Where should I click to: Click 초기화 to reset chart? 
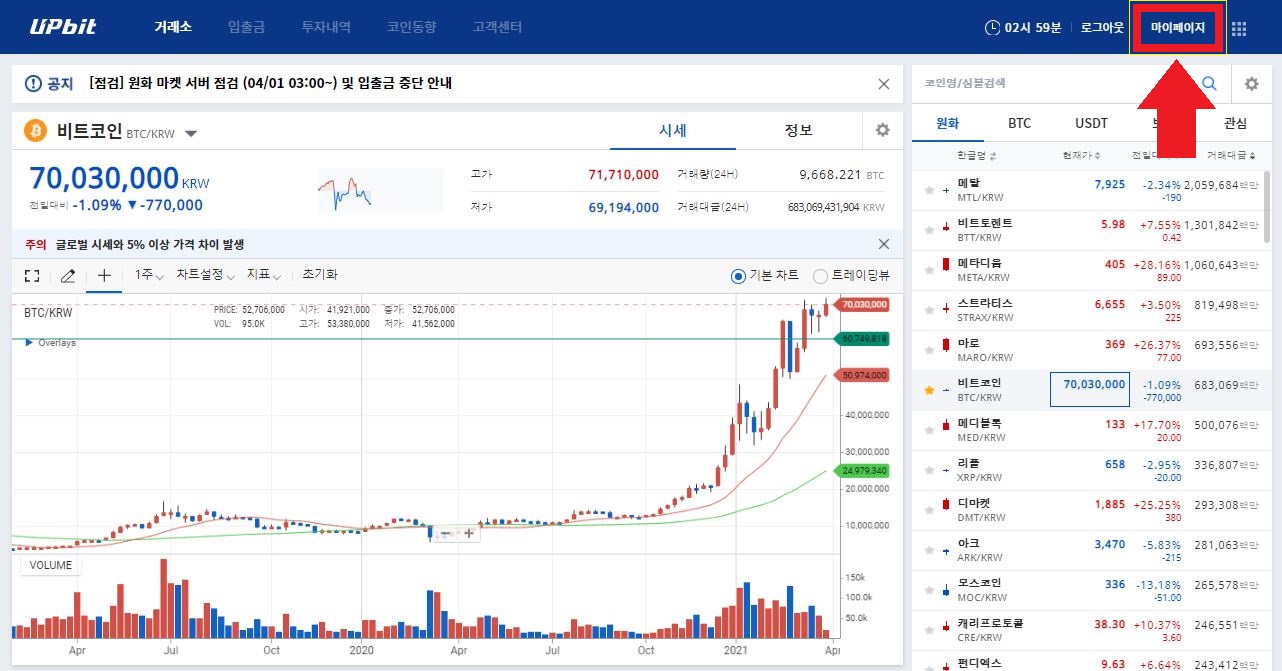pos(320,275)
